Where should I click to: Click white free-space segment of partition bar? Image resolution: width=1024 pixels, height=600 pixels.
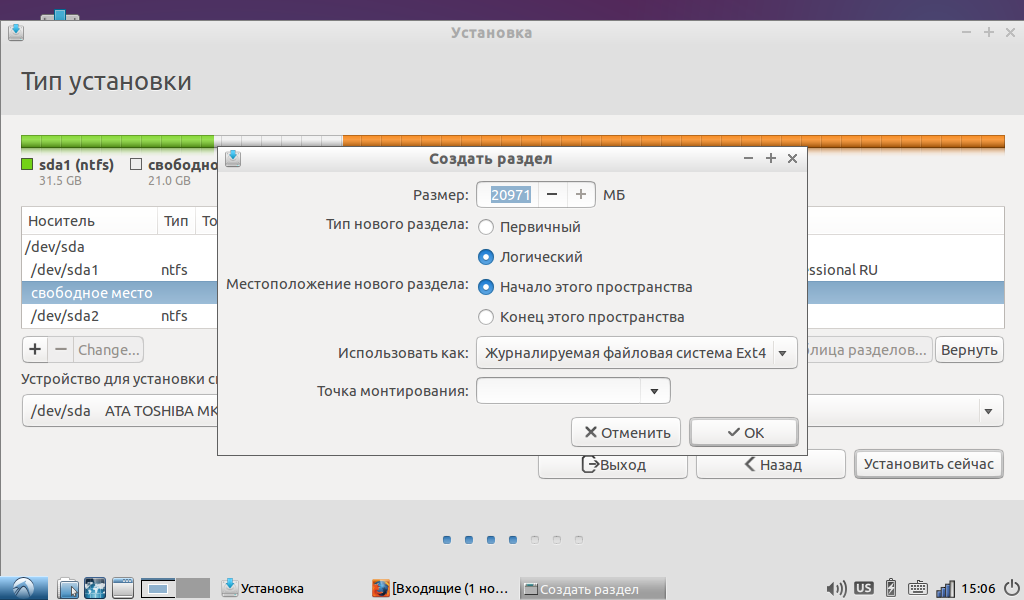point(278,141)
